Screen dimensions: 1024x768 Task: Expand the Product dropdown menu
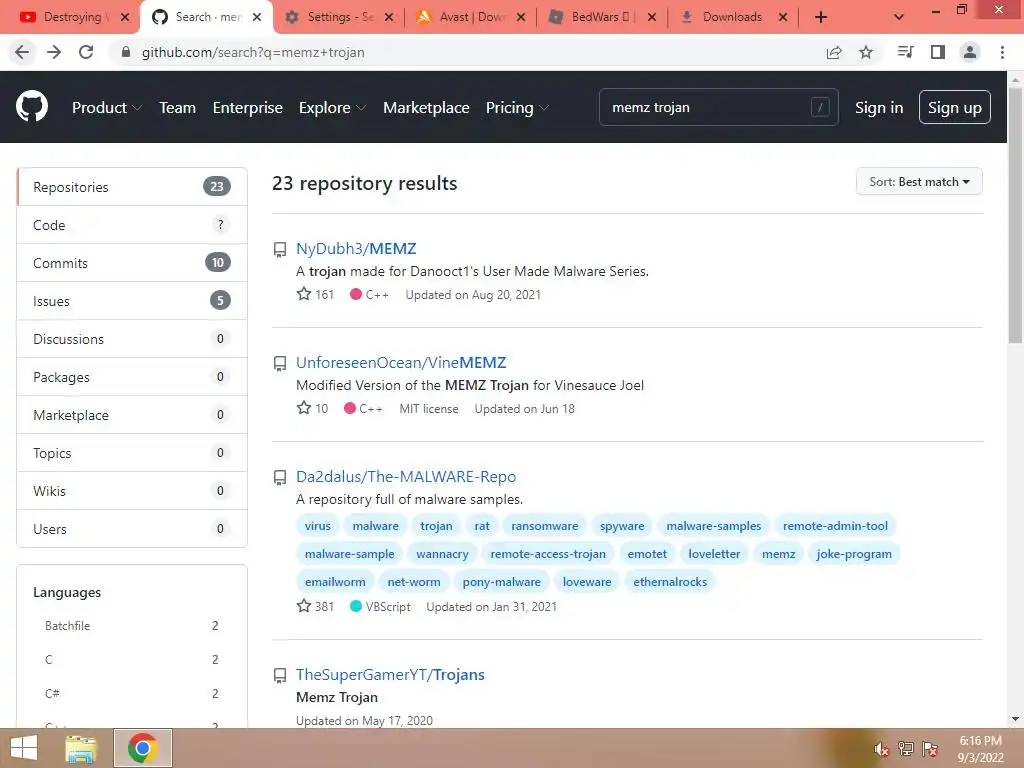pyautogui.click(x=106, y=107)
